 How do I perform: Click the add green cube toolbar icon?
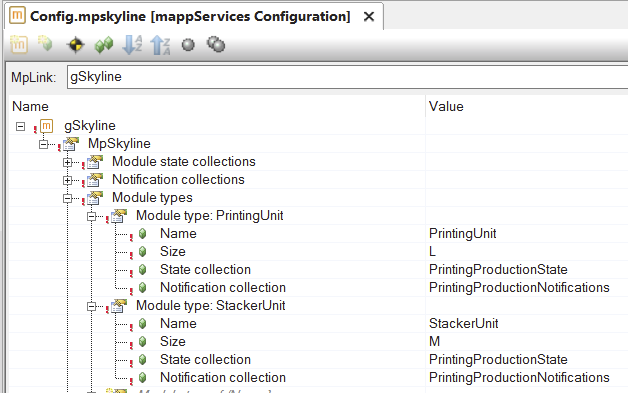coord(45,44)
